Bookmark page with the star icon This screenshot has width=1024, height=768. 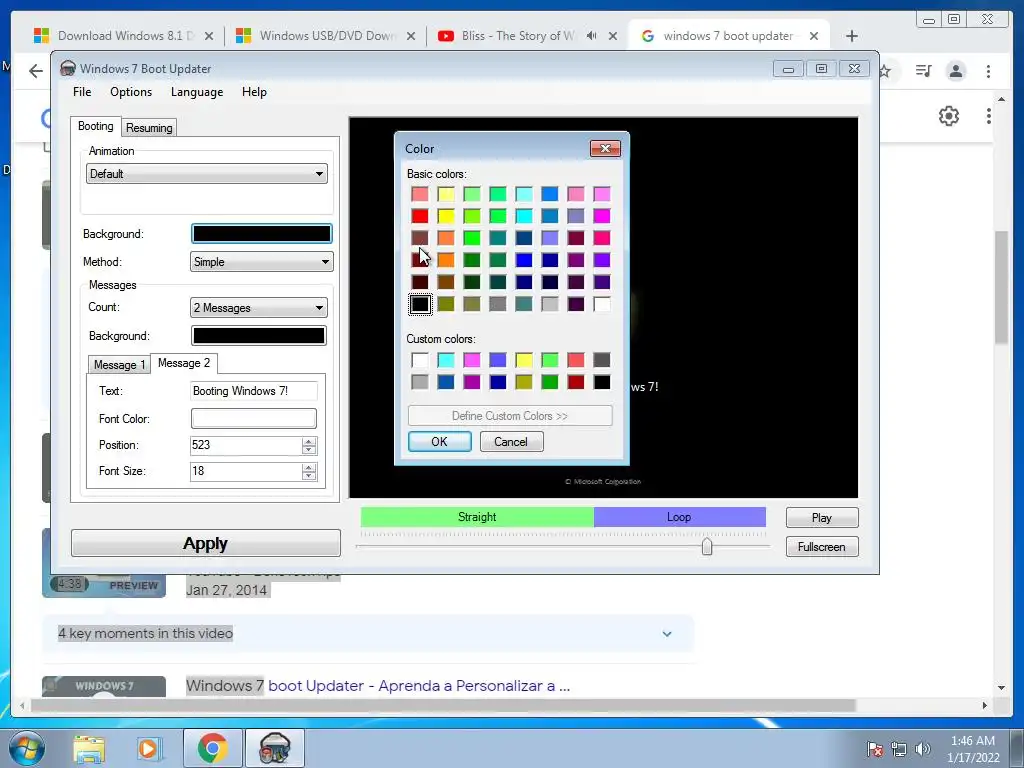point(885,71)
